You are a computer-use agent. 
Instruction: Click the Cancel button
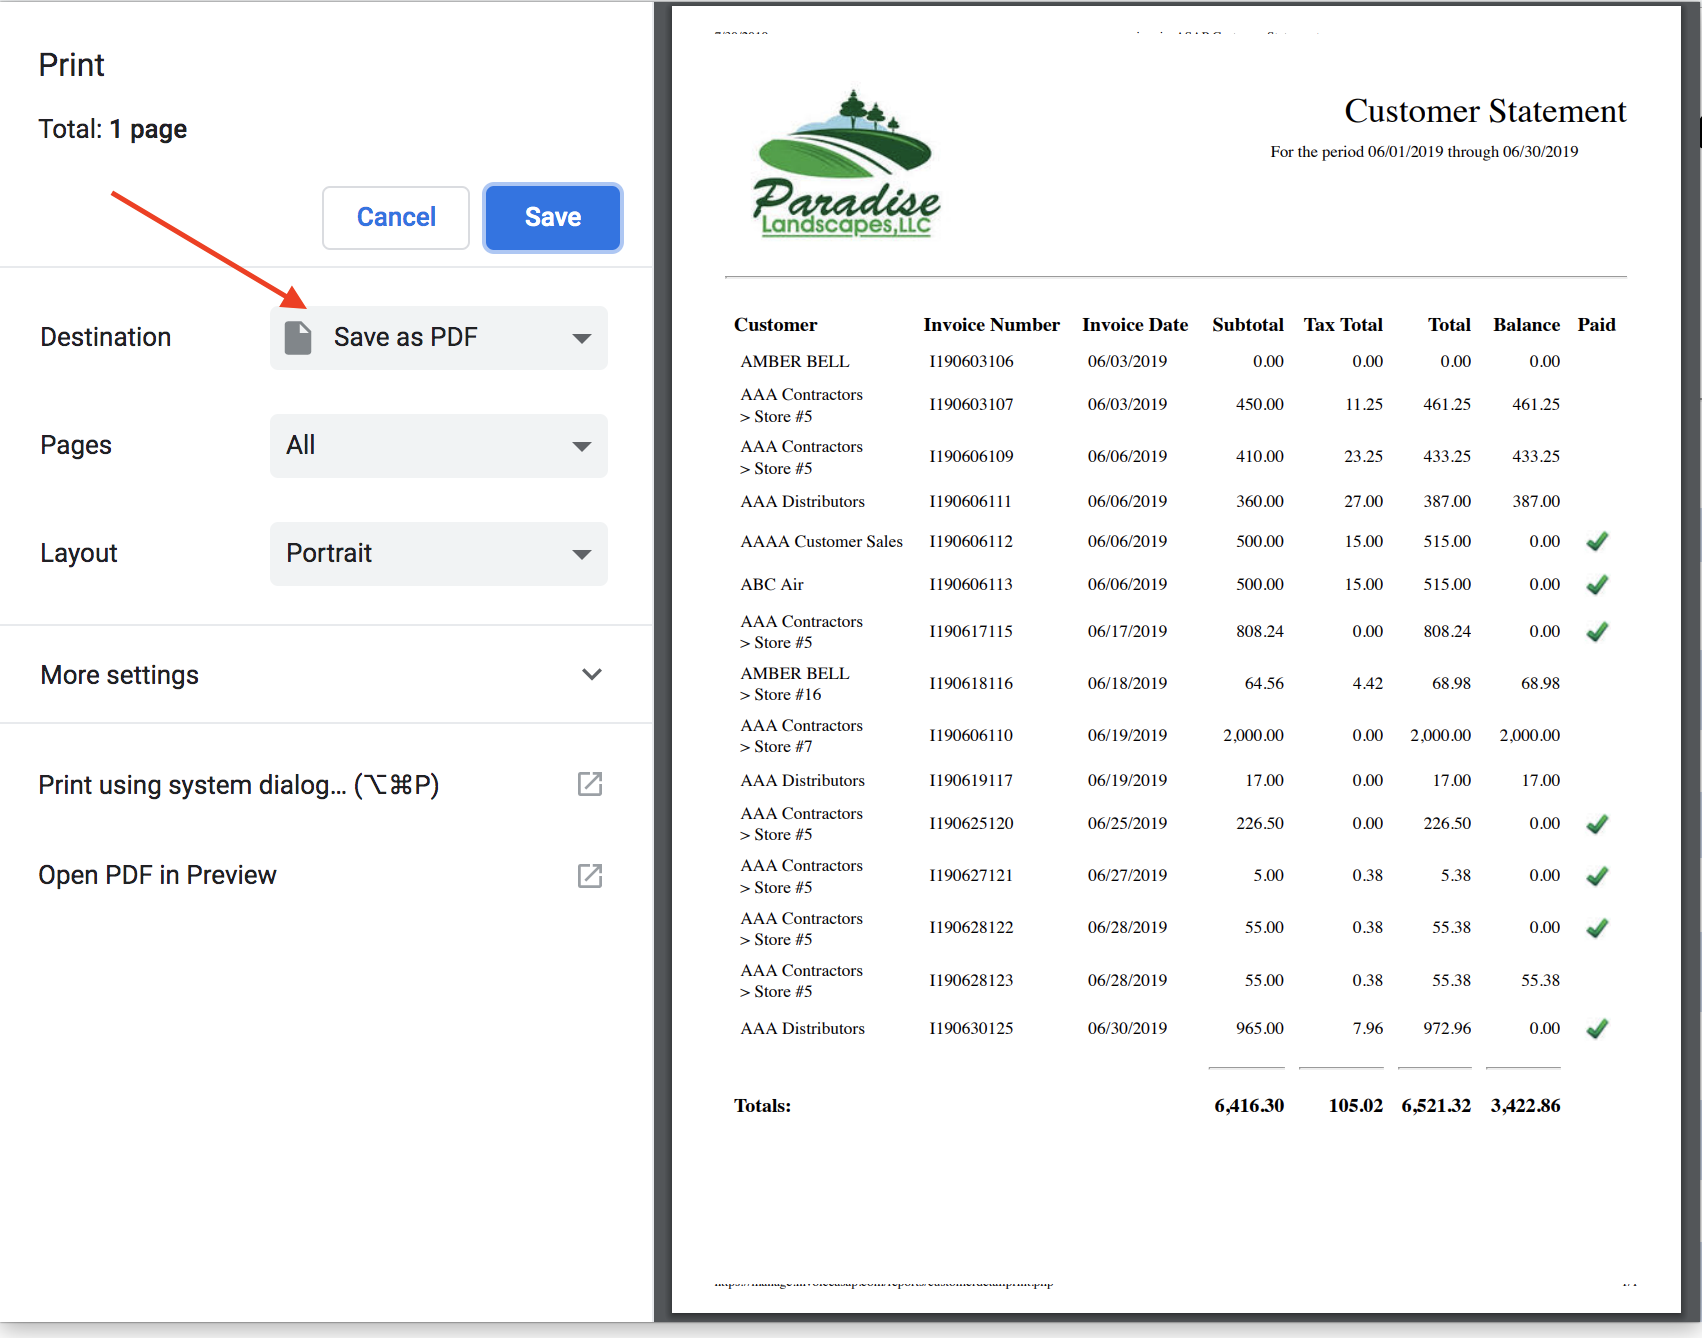coord(396,217)
